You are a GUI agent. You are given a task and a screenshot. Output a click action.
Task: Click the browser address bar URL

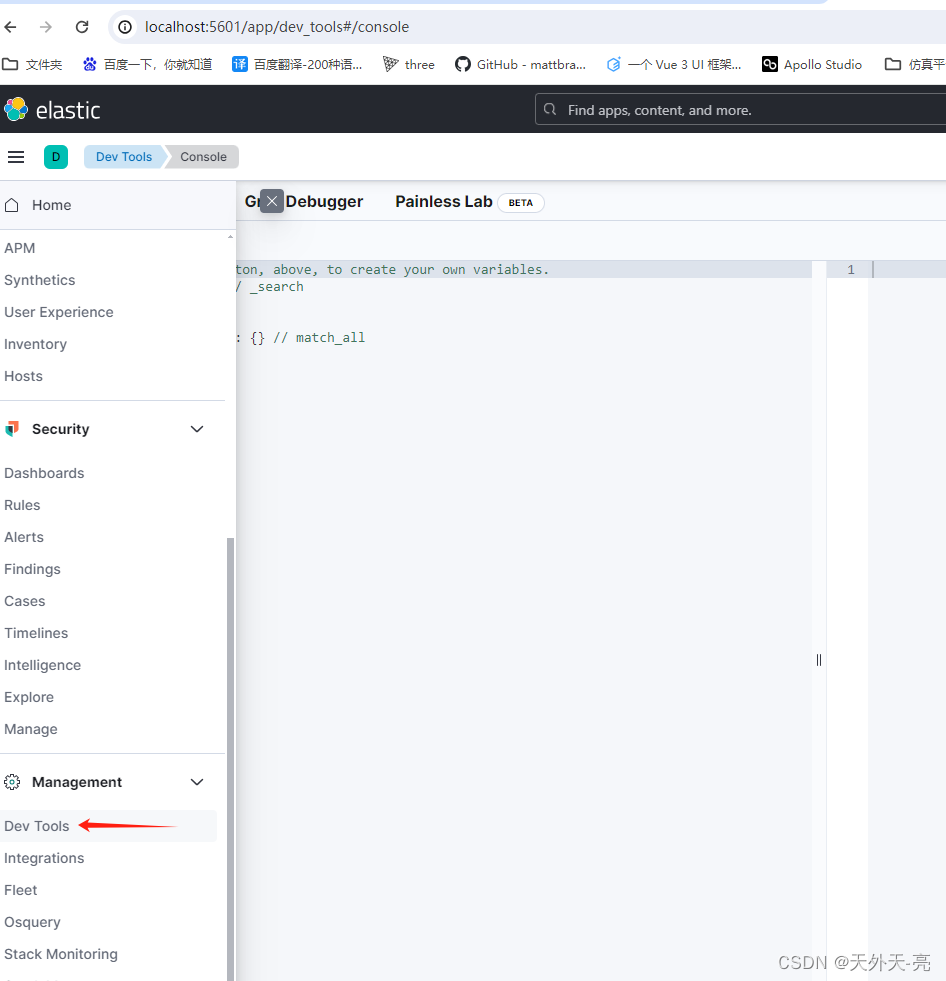tap(277, 27)
